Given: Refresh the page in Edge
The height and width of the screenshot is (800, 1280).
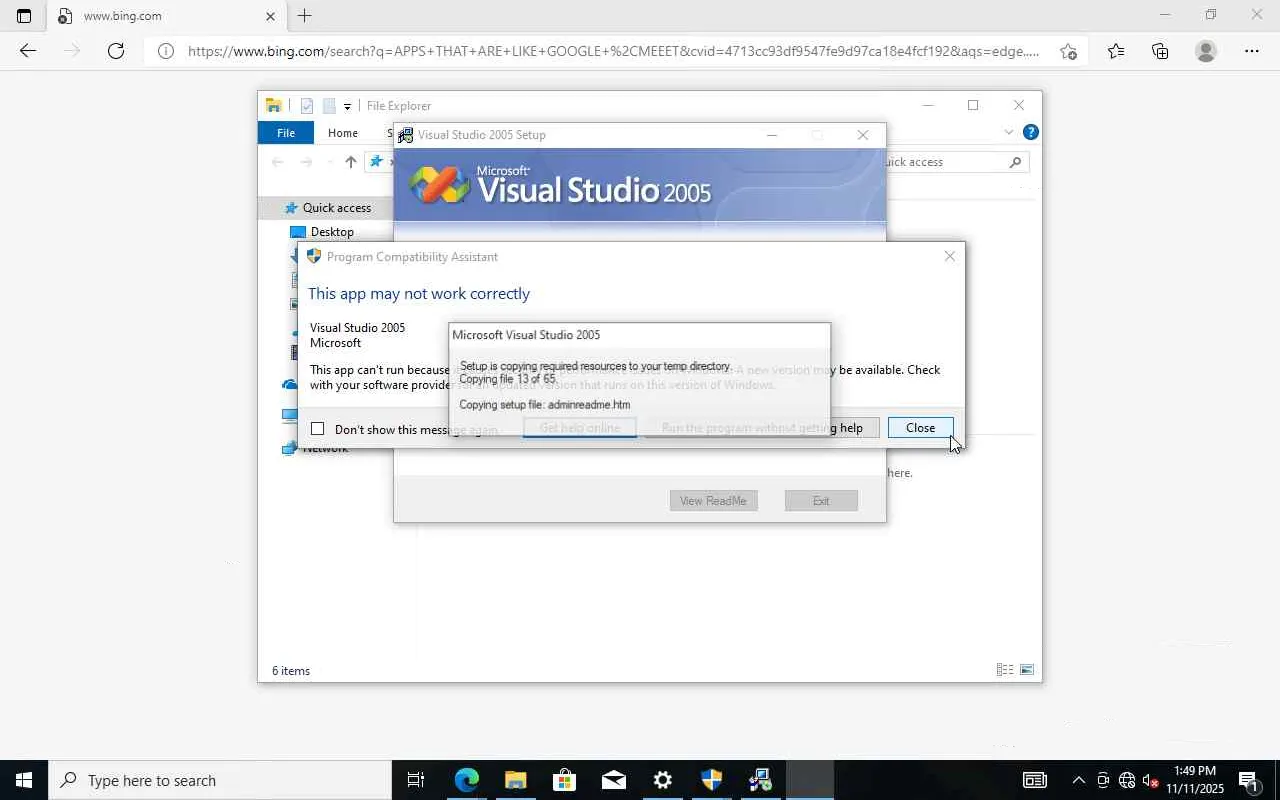Looking at the screenshot, I should [116, 51].
